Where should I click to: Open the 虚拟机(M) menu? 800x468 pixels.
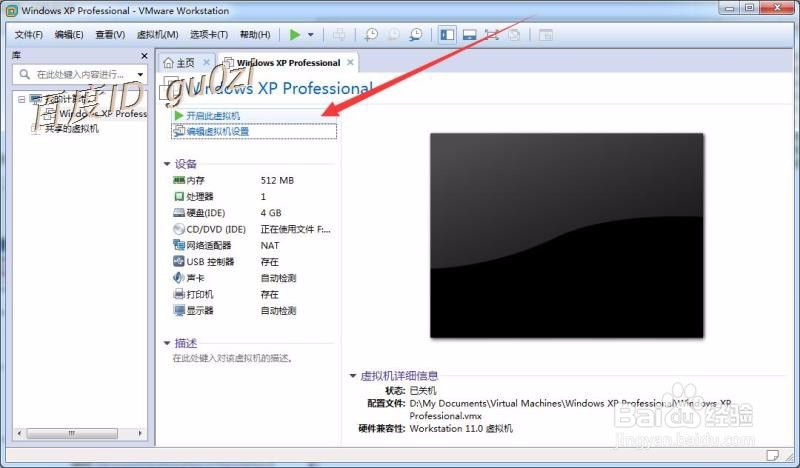point(158,35)
